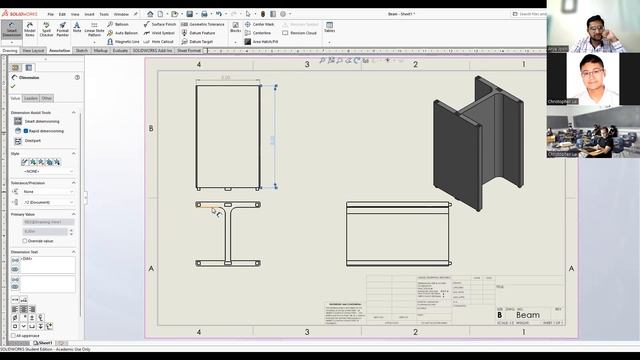The height and width of the screenshot is (360, 640).
Task: Open Geometric Tolerance tool
Action: 203,24
